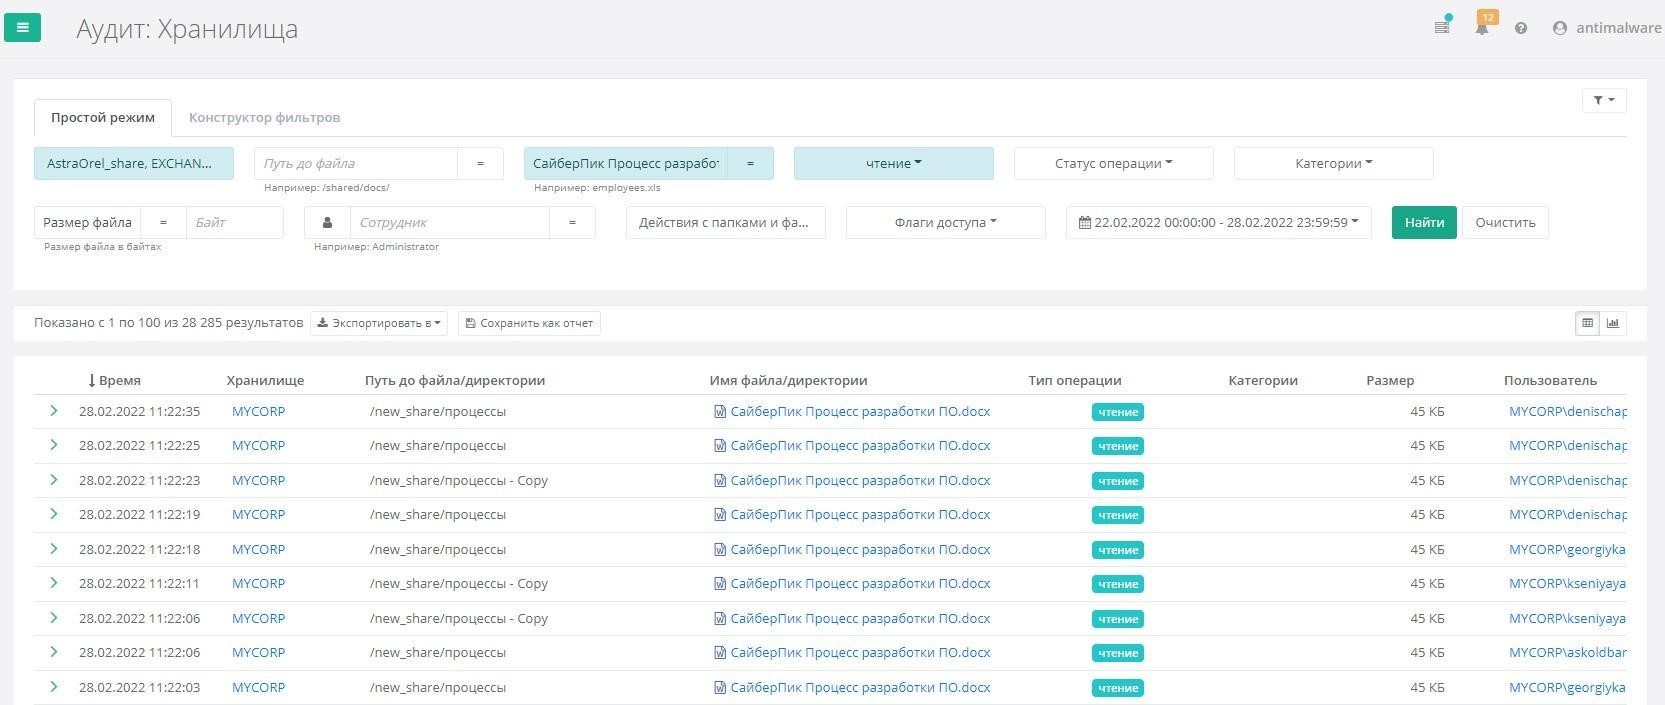Expand the row at 28.02.2022 11:22:03
This screenshot has width=1665, height=705.
click(53, 687)
